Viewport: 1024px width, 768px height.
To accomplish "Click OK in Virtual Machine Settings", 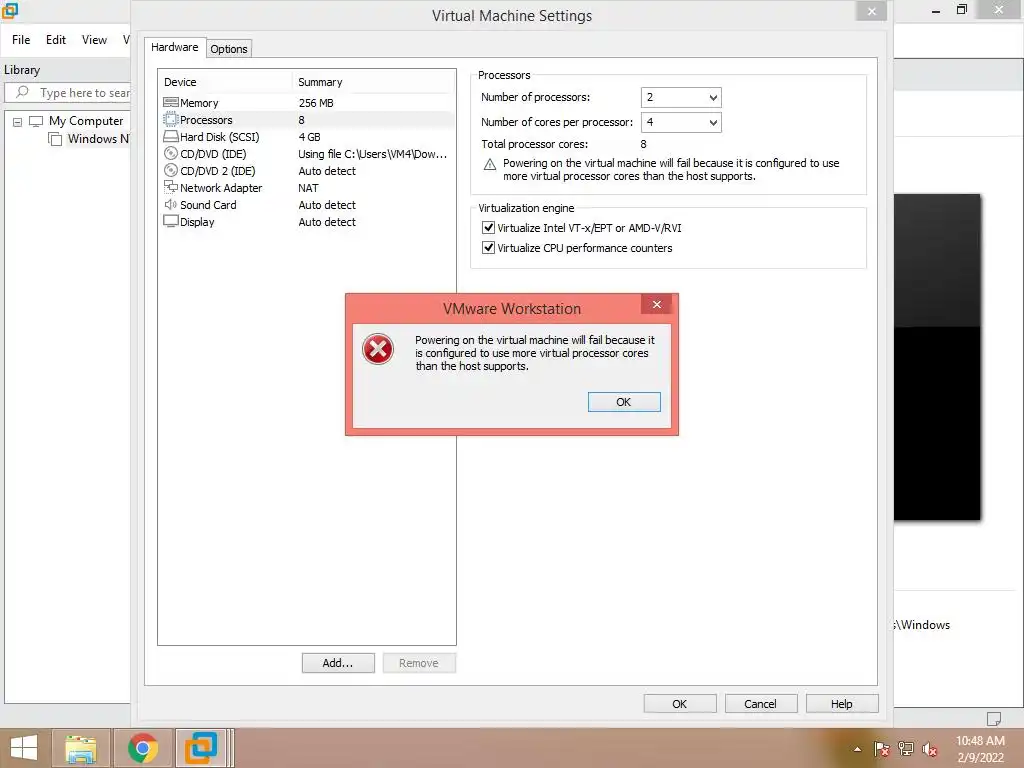I will click(x=680, y=704).
